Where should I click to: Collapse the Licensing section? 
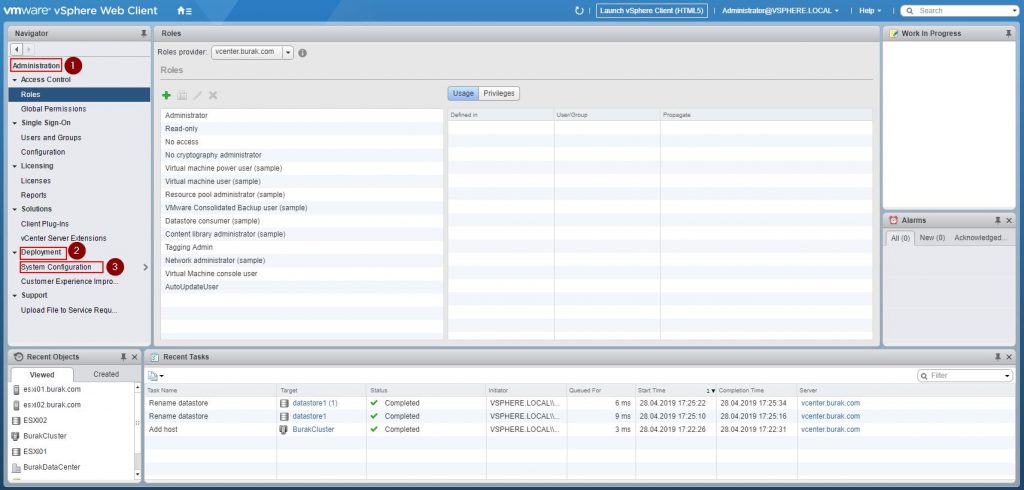14,167
